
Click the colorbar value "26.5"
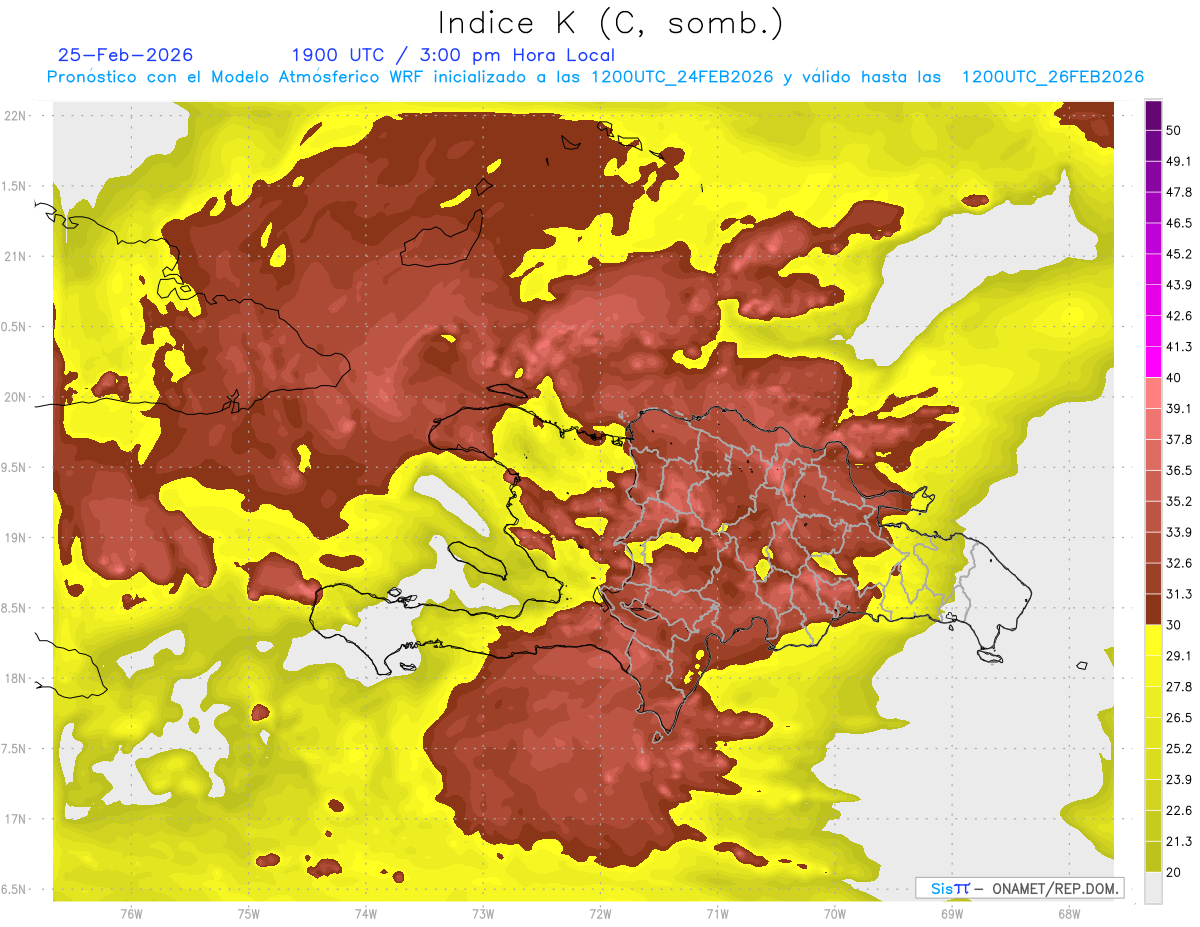pos(1179,717)
